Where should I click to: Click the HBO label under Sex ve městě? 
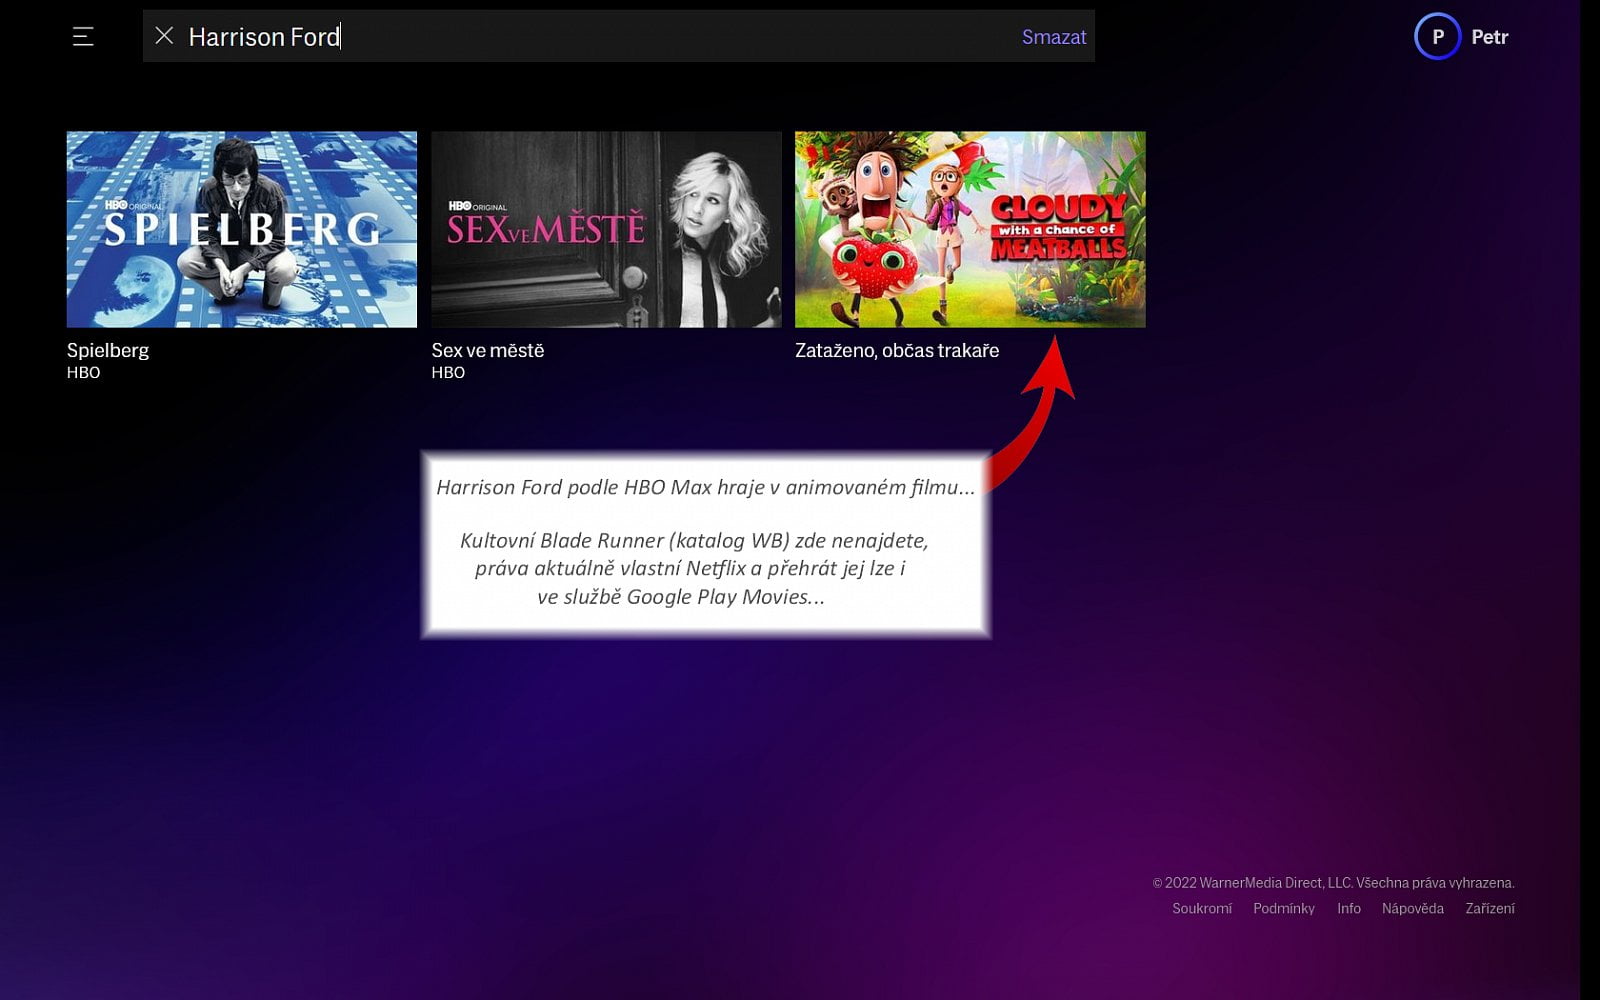(x=448, y=372)
